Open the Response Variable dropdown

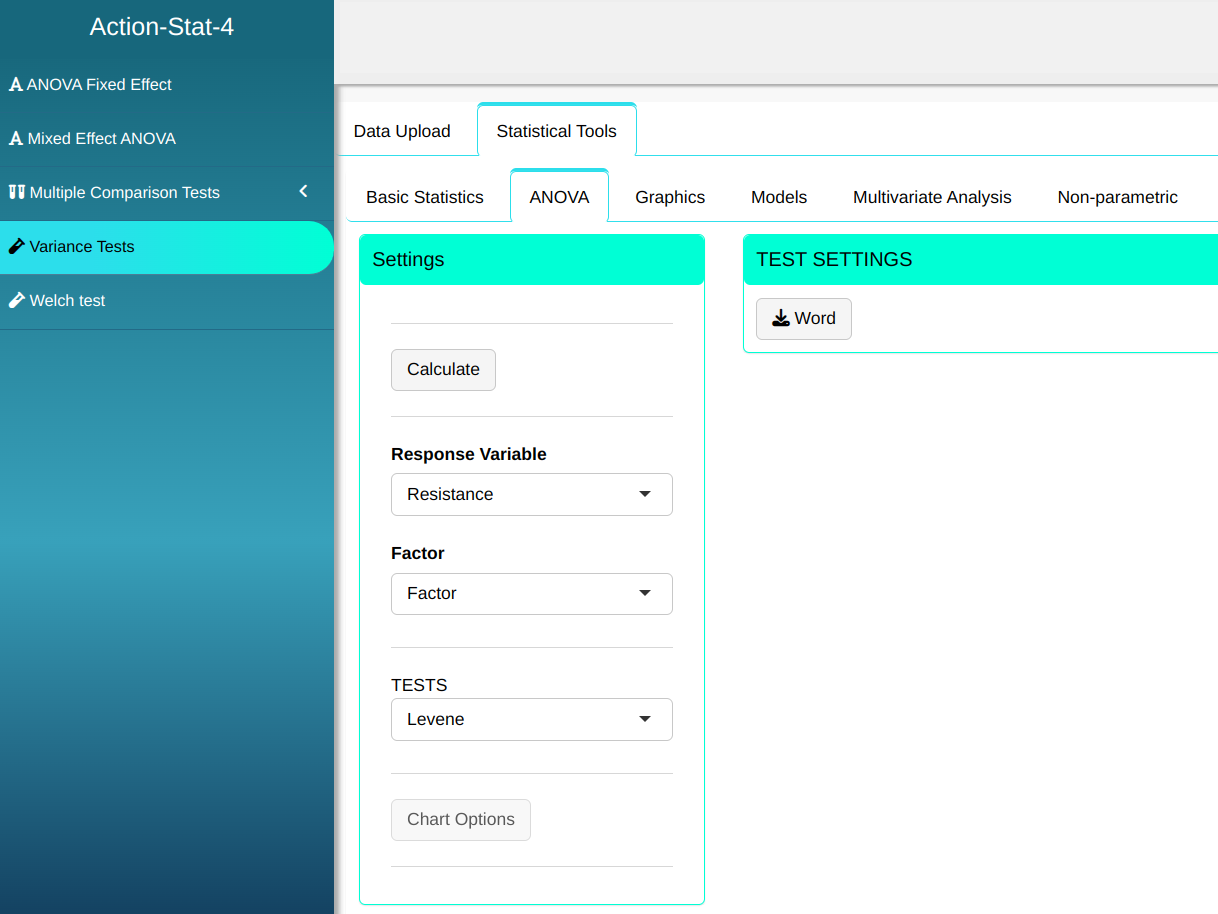tap(531, 494)
